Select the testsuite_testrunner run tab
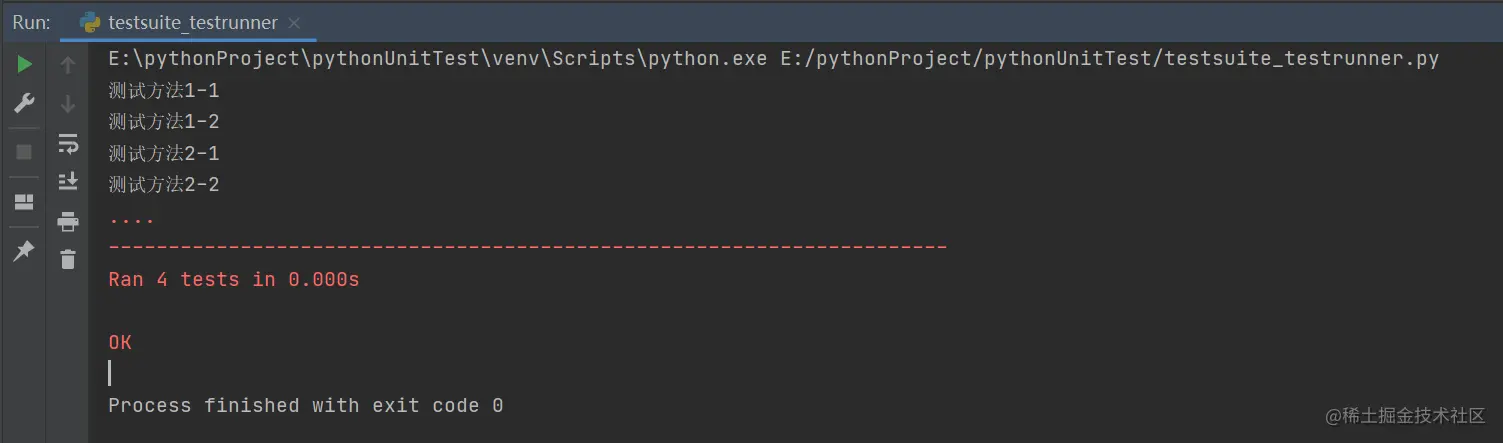The image size is (1503, 443). pos(180,22)
